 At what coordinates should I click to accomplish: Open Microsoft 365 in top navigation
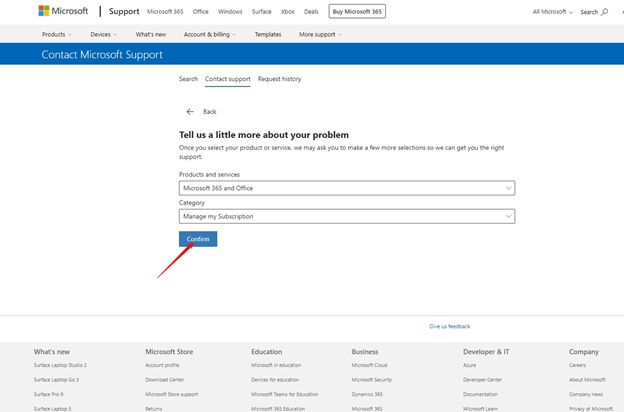coord(165,12)
